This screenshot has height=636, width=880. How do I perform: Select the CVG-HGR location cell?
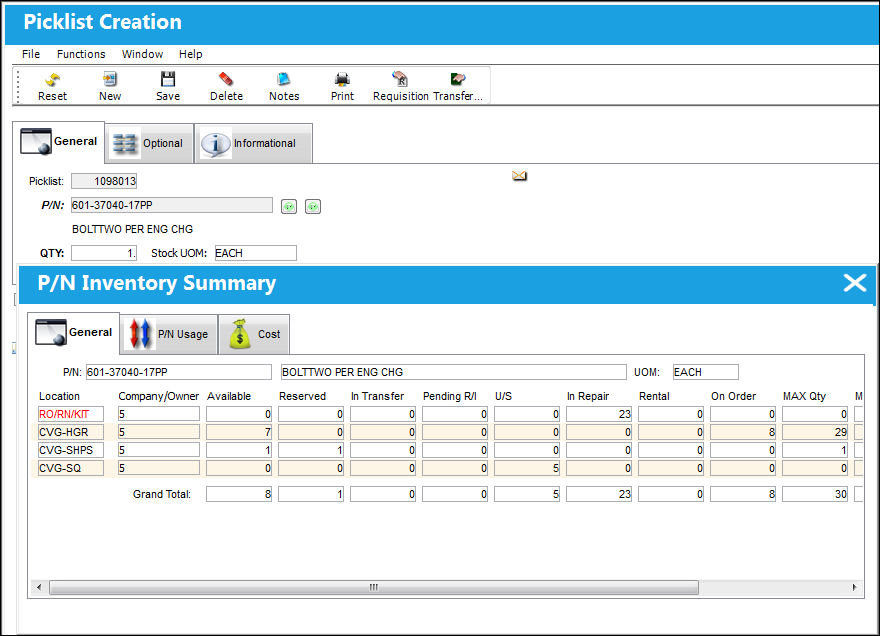71,432
